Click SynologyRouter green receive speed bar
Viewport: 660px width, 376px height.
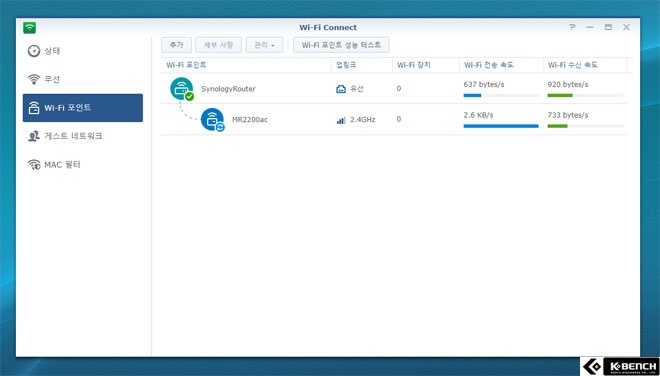pyautogui.click(x=560, y=96)
